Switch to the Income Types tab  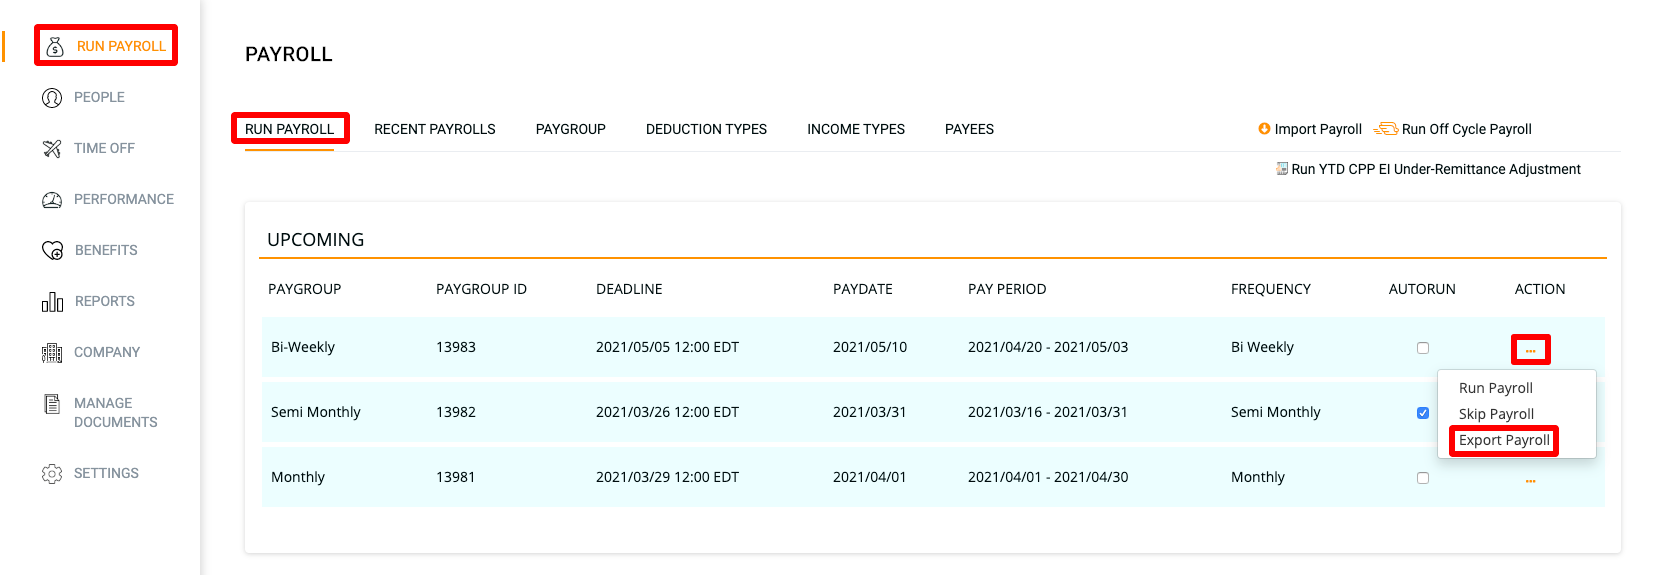click(856, 129)
